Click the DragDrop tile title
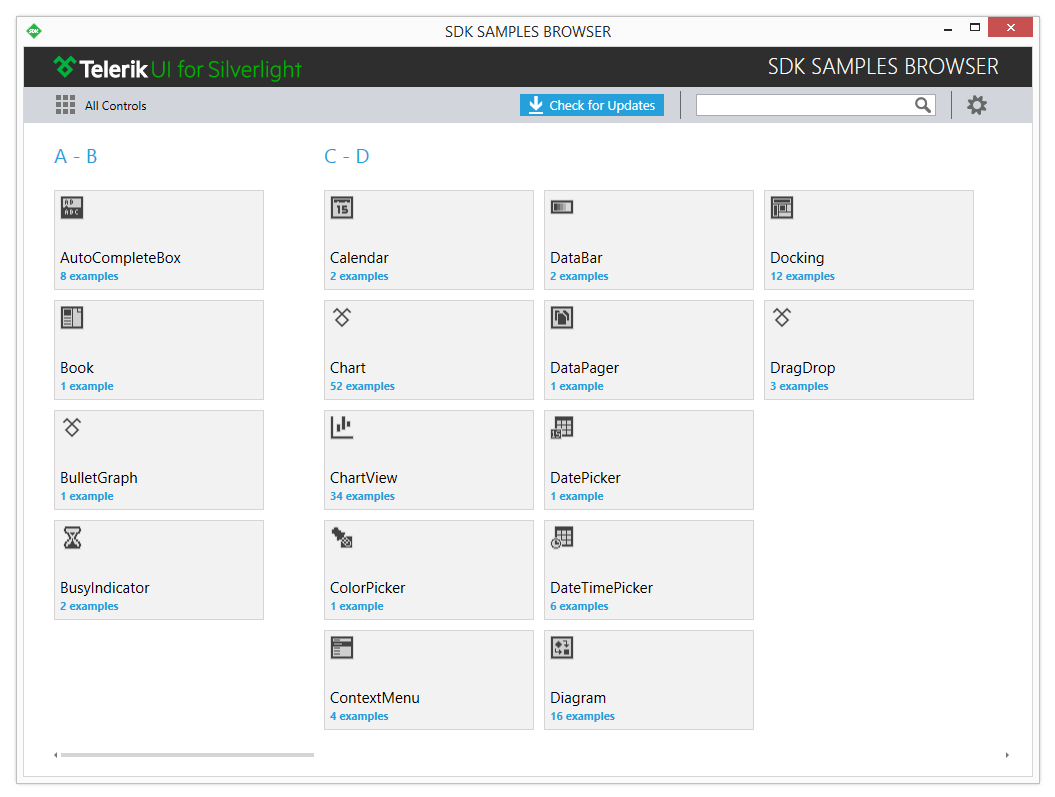The image size is (1055, 797). pyautogui.click(x=802, y=368)
